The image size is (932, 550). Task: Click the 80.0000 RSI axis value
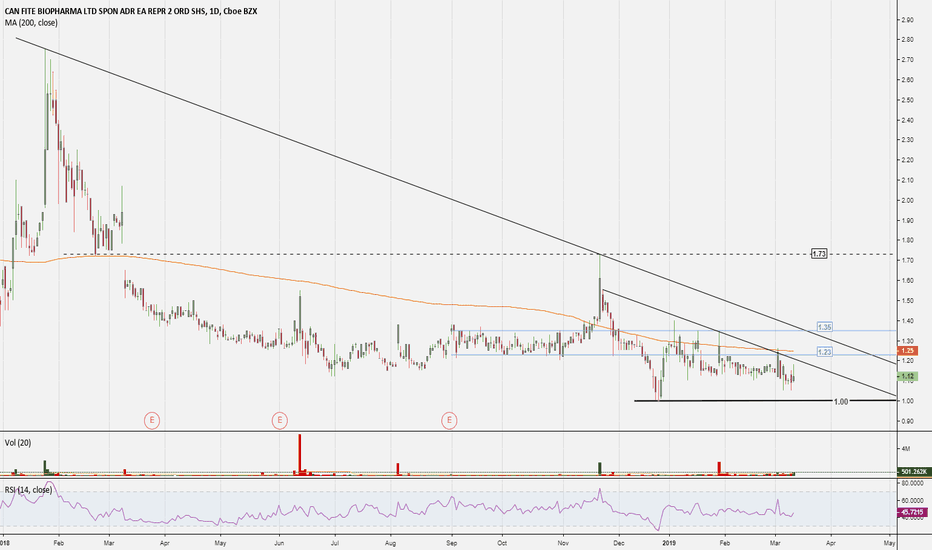coord(912,485)
